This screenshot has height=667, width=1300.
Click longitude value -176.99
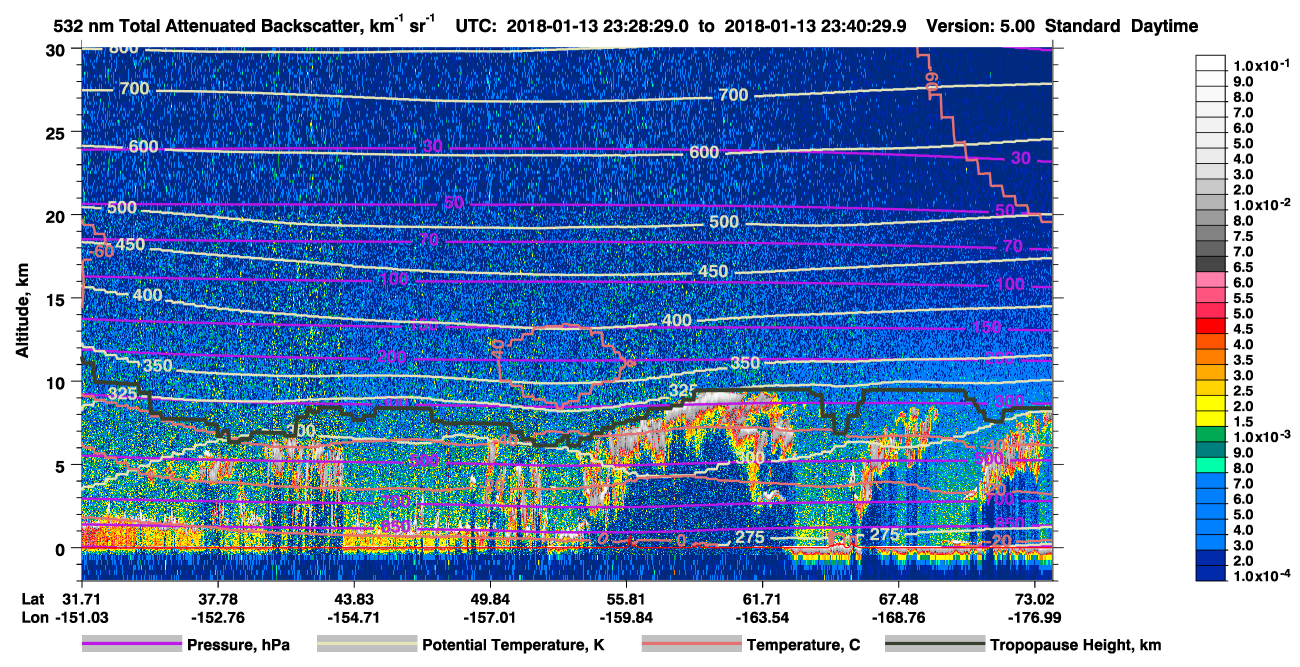click(x=1035, y=617)
